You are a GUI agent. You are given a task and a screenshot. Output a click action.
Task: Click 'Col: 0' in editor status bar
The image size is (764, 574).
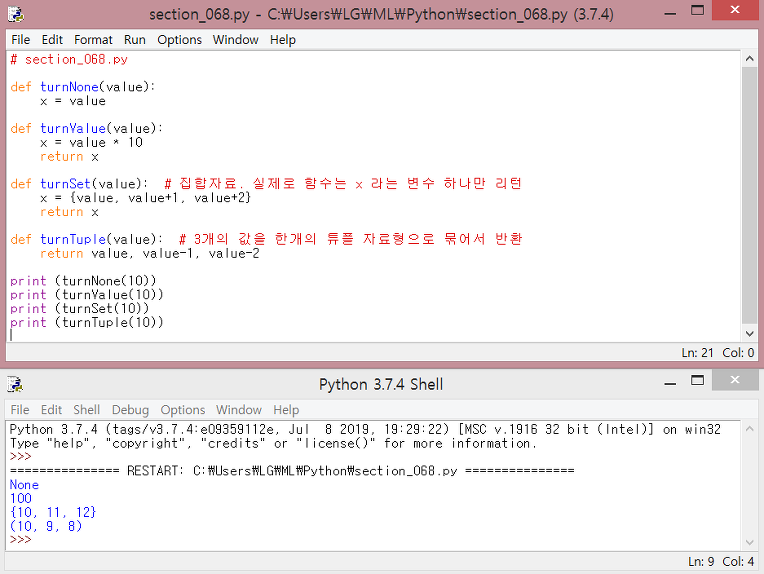click(x=738, y=353)
